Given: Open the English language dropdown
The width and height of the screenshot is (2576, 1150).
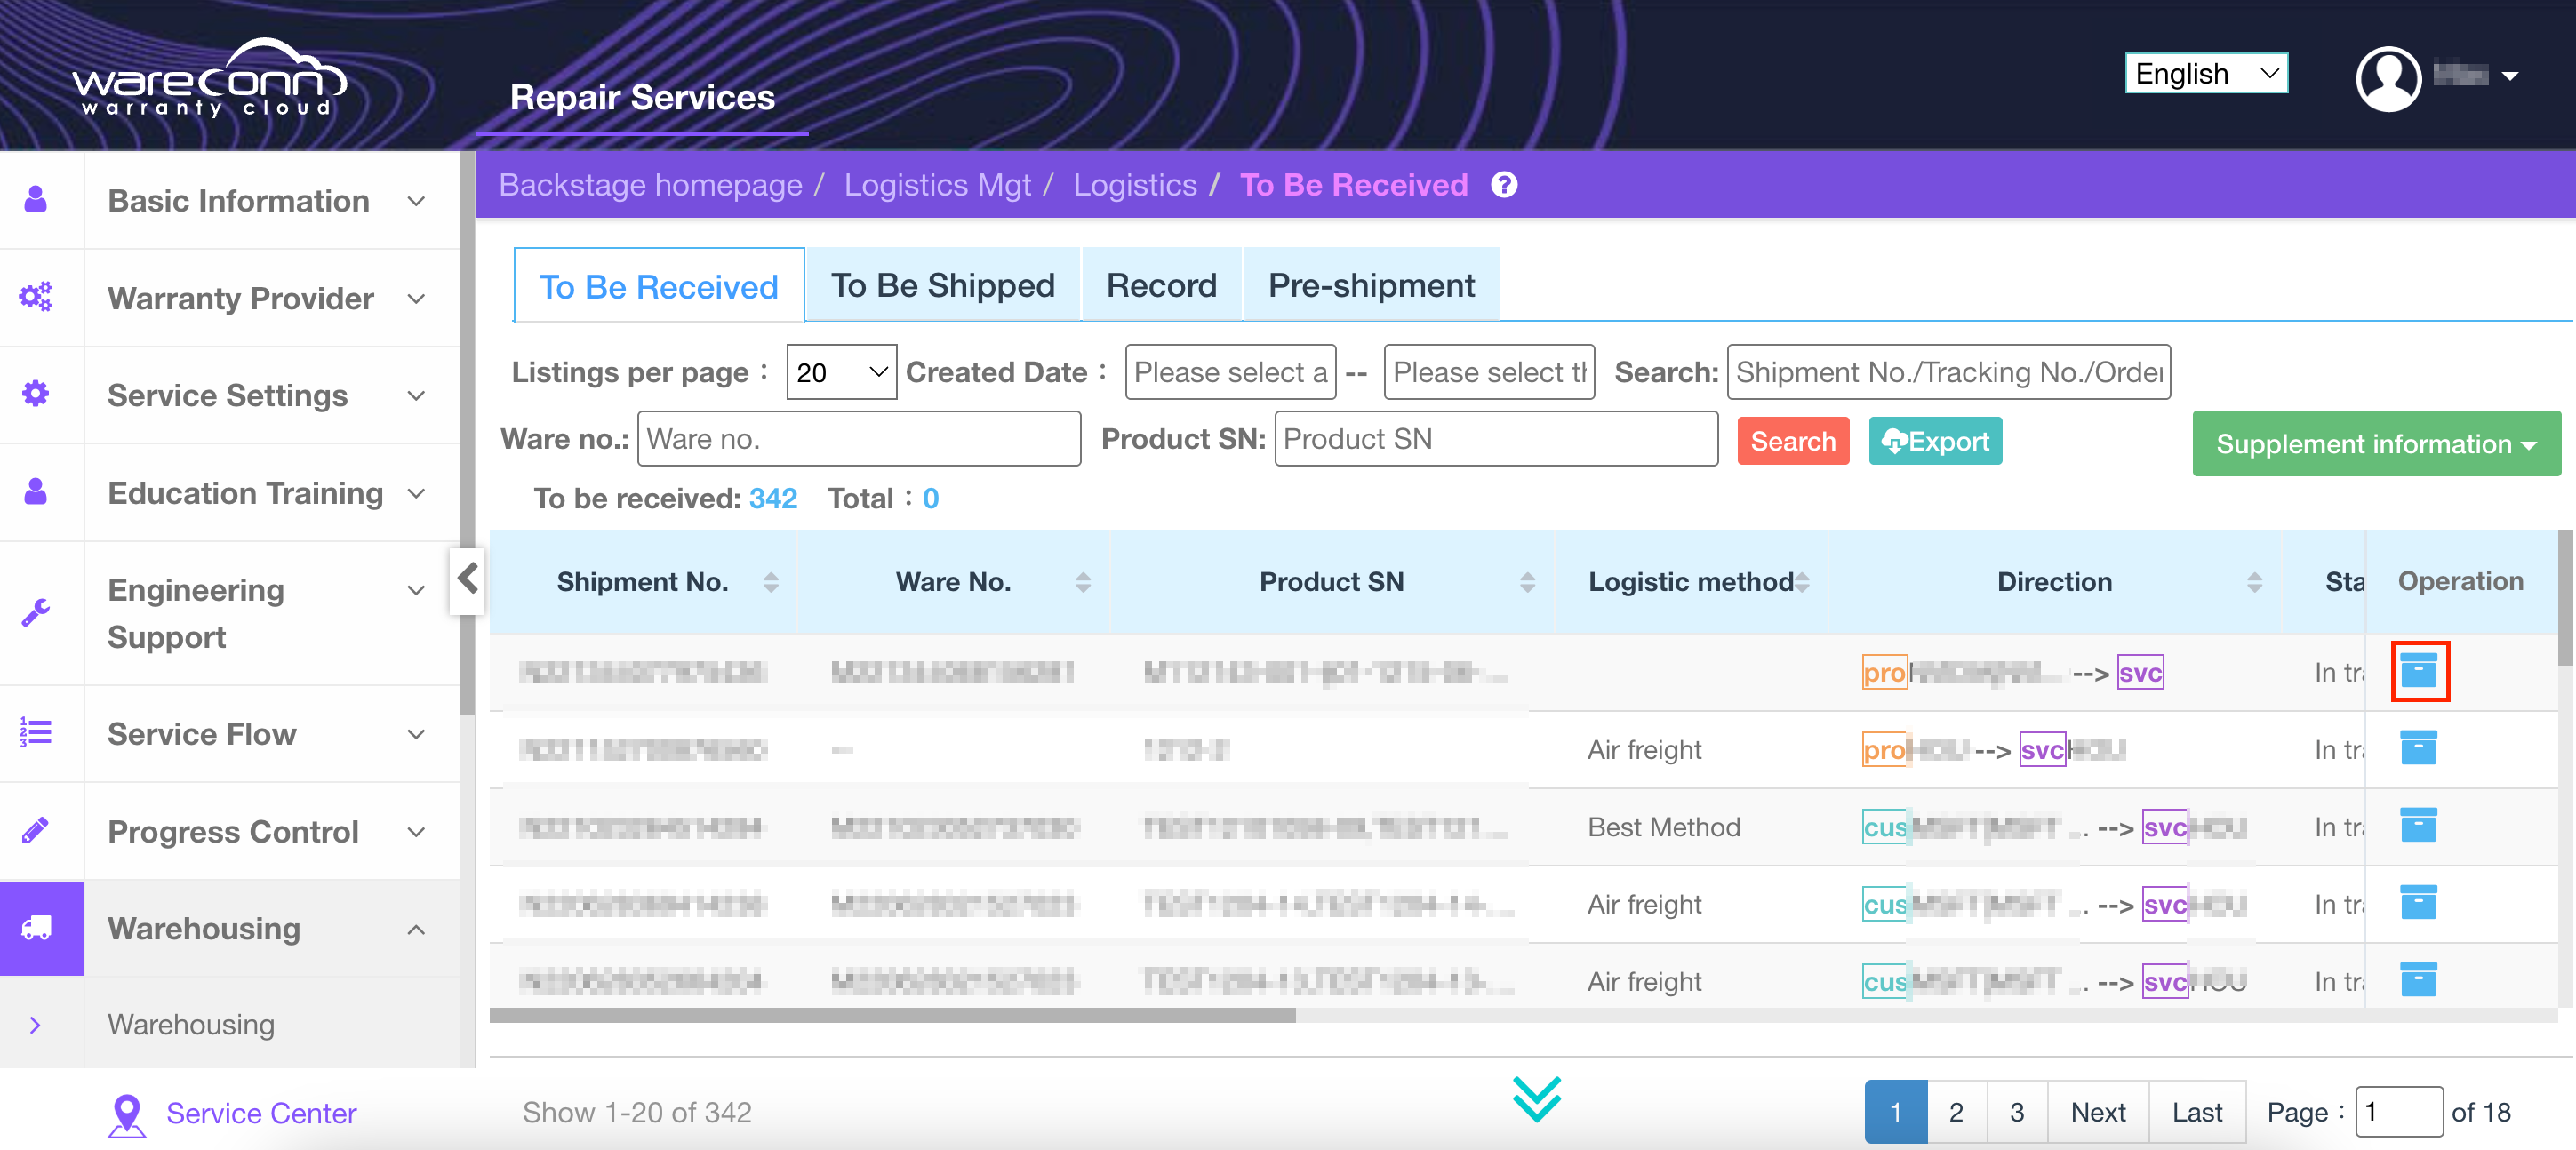Looking at the screenshot, I should tap(2205, 74).
